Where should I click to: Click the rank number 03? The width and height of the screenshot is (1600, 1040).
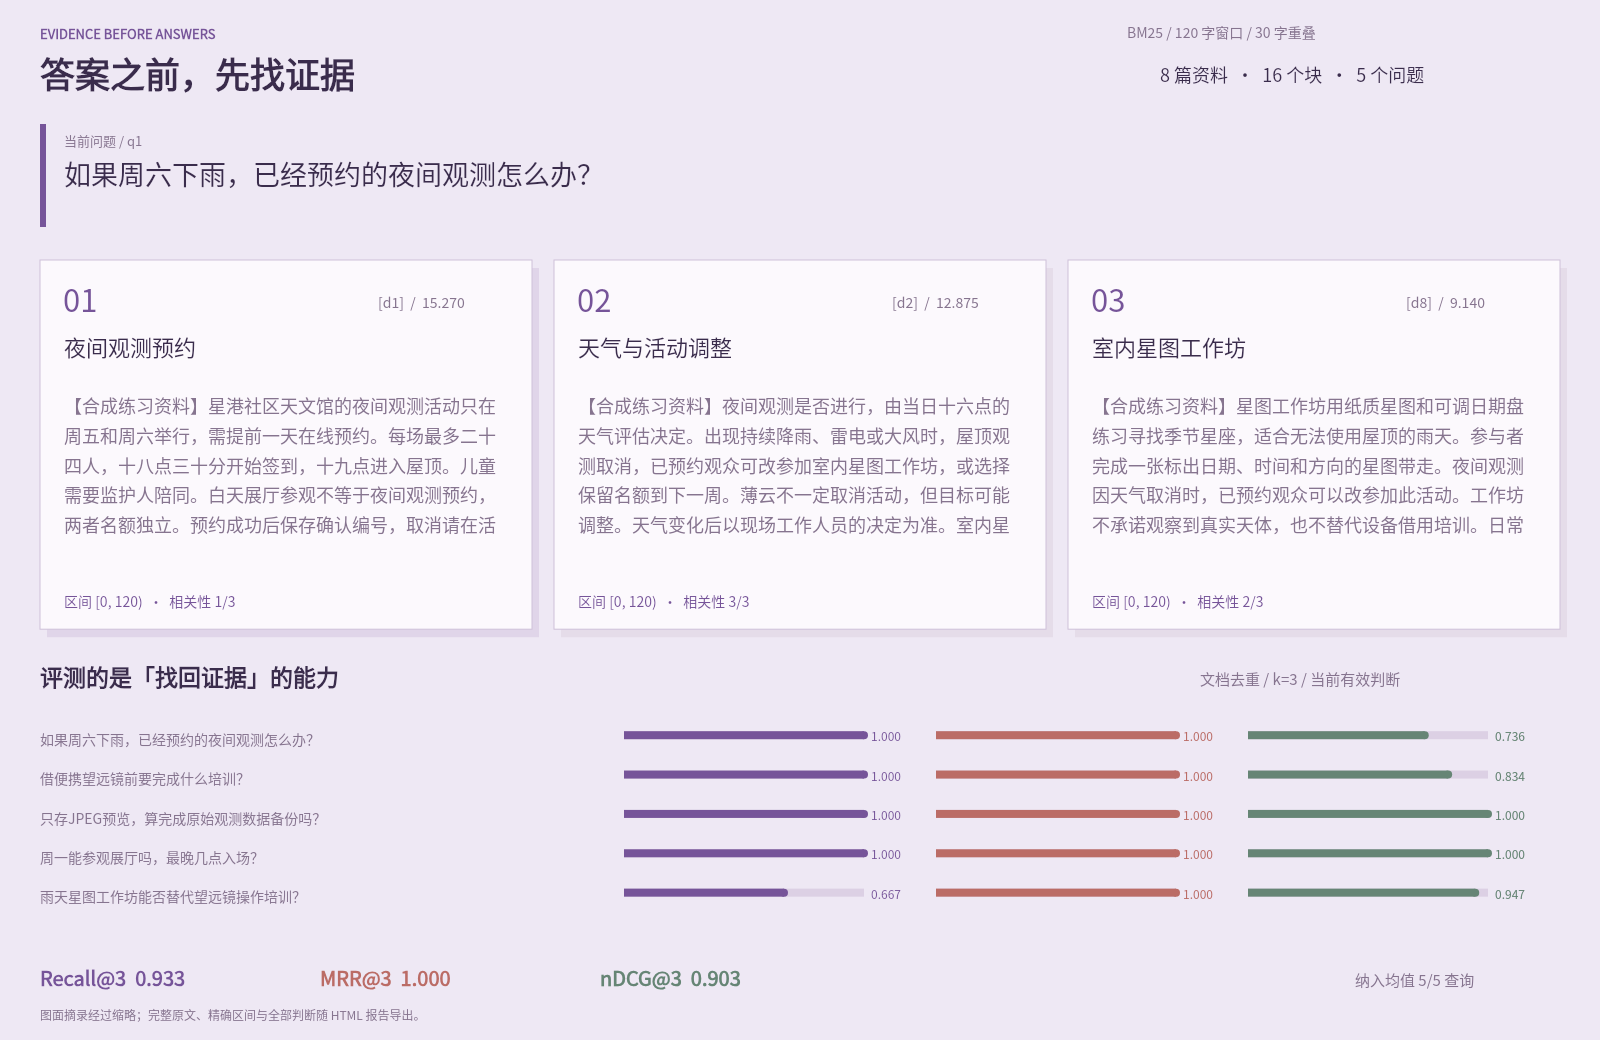(1108, 301)
